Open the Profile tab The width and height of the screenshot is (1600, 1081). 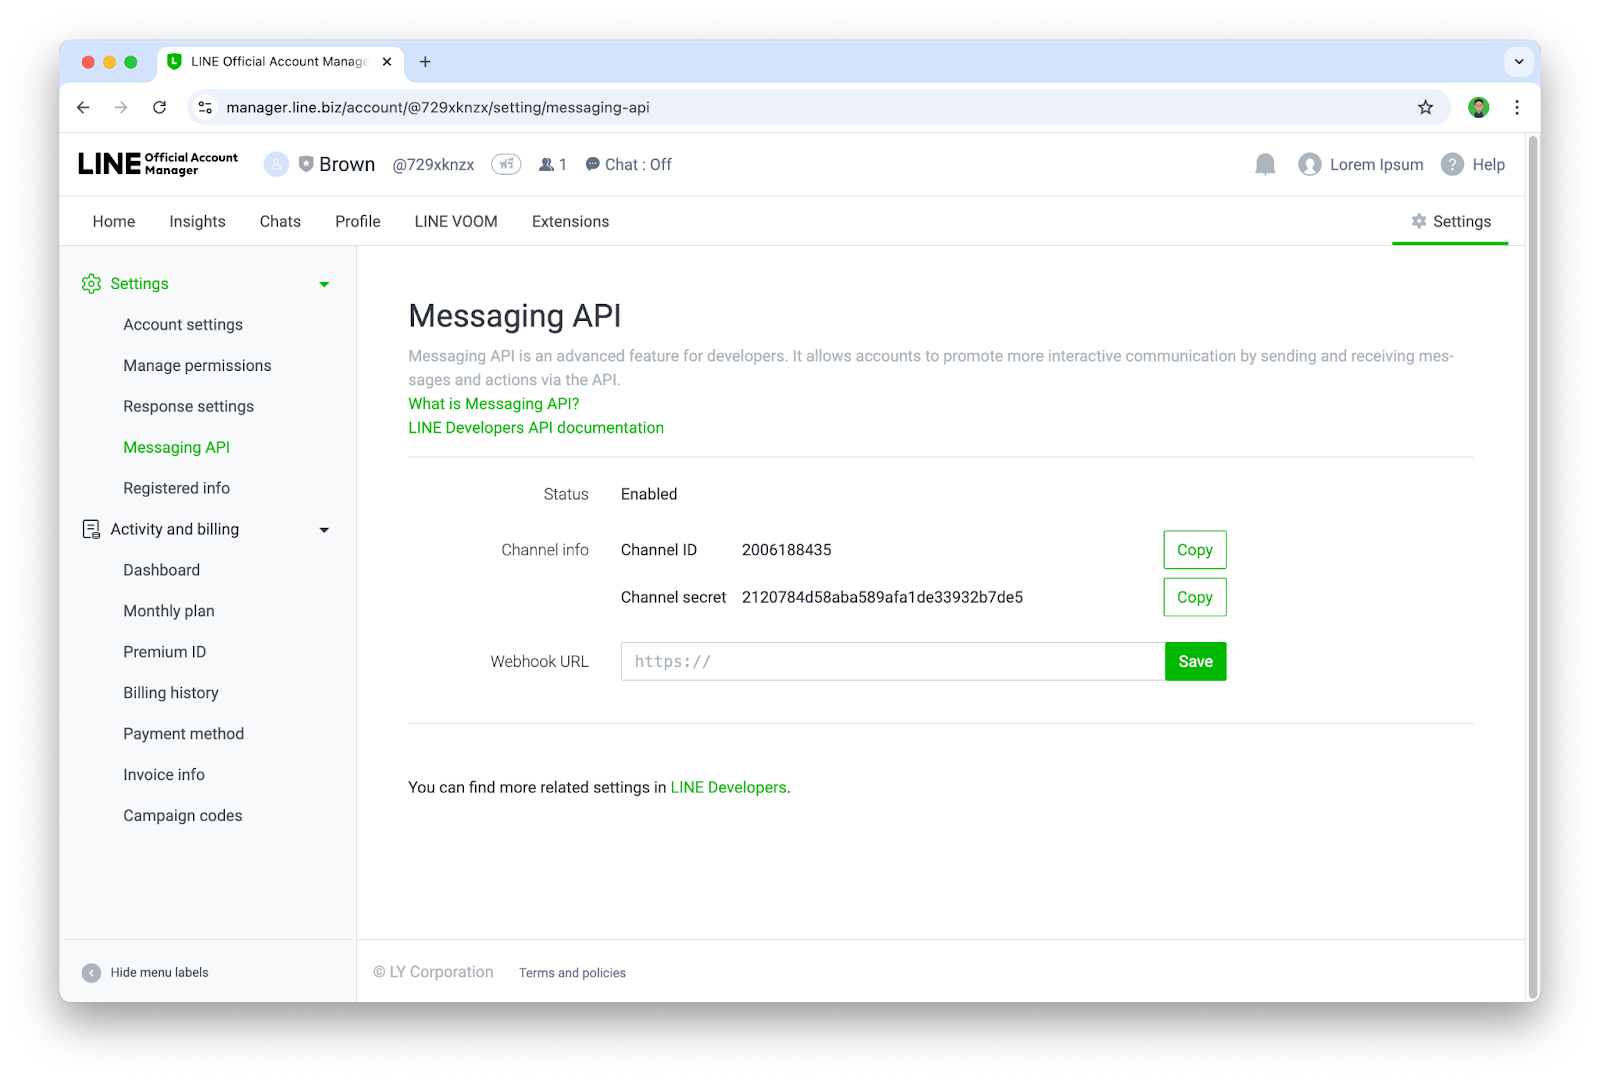tap(358, 221)
